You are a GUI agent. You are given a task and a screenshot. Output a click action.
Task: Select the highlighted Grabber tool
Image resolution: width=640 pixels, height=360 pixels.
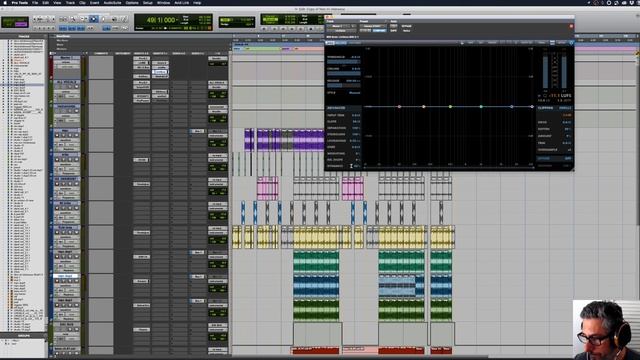[93, 19]
